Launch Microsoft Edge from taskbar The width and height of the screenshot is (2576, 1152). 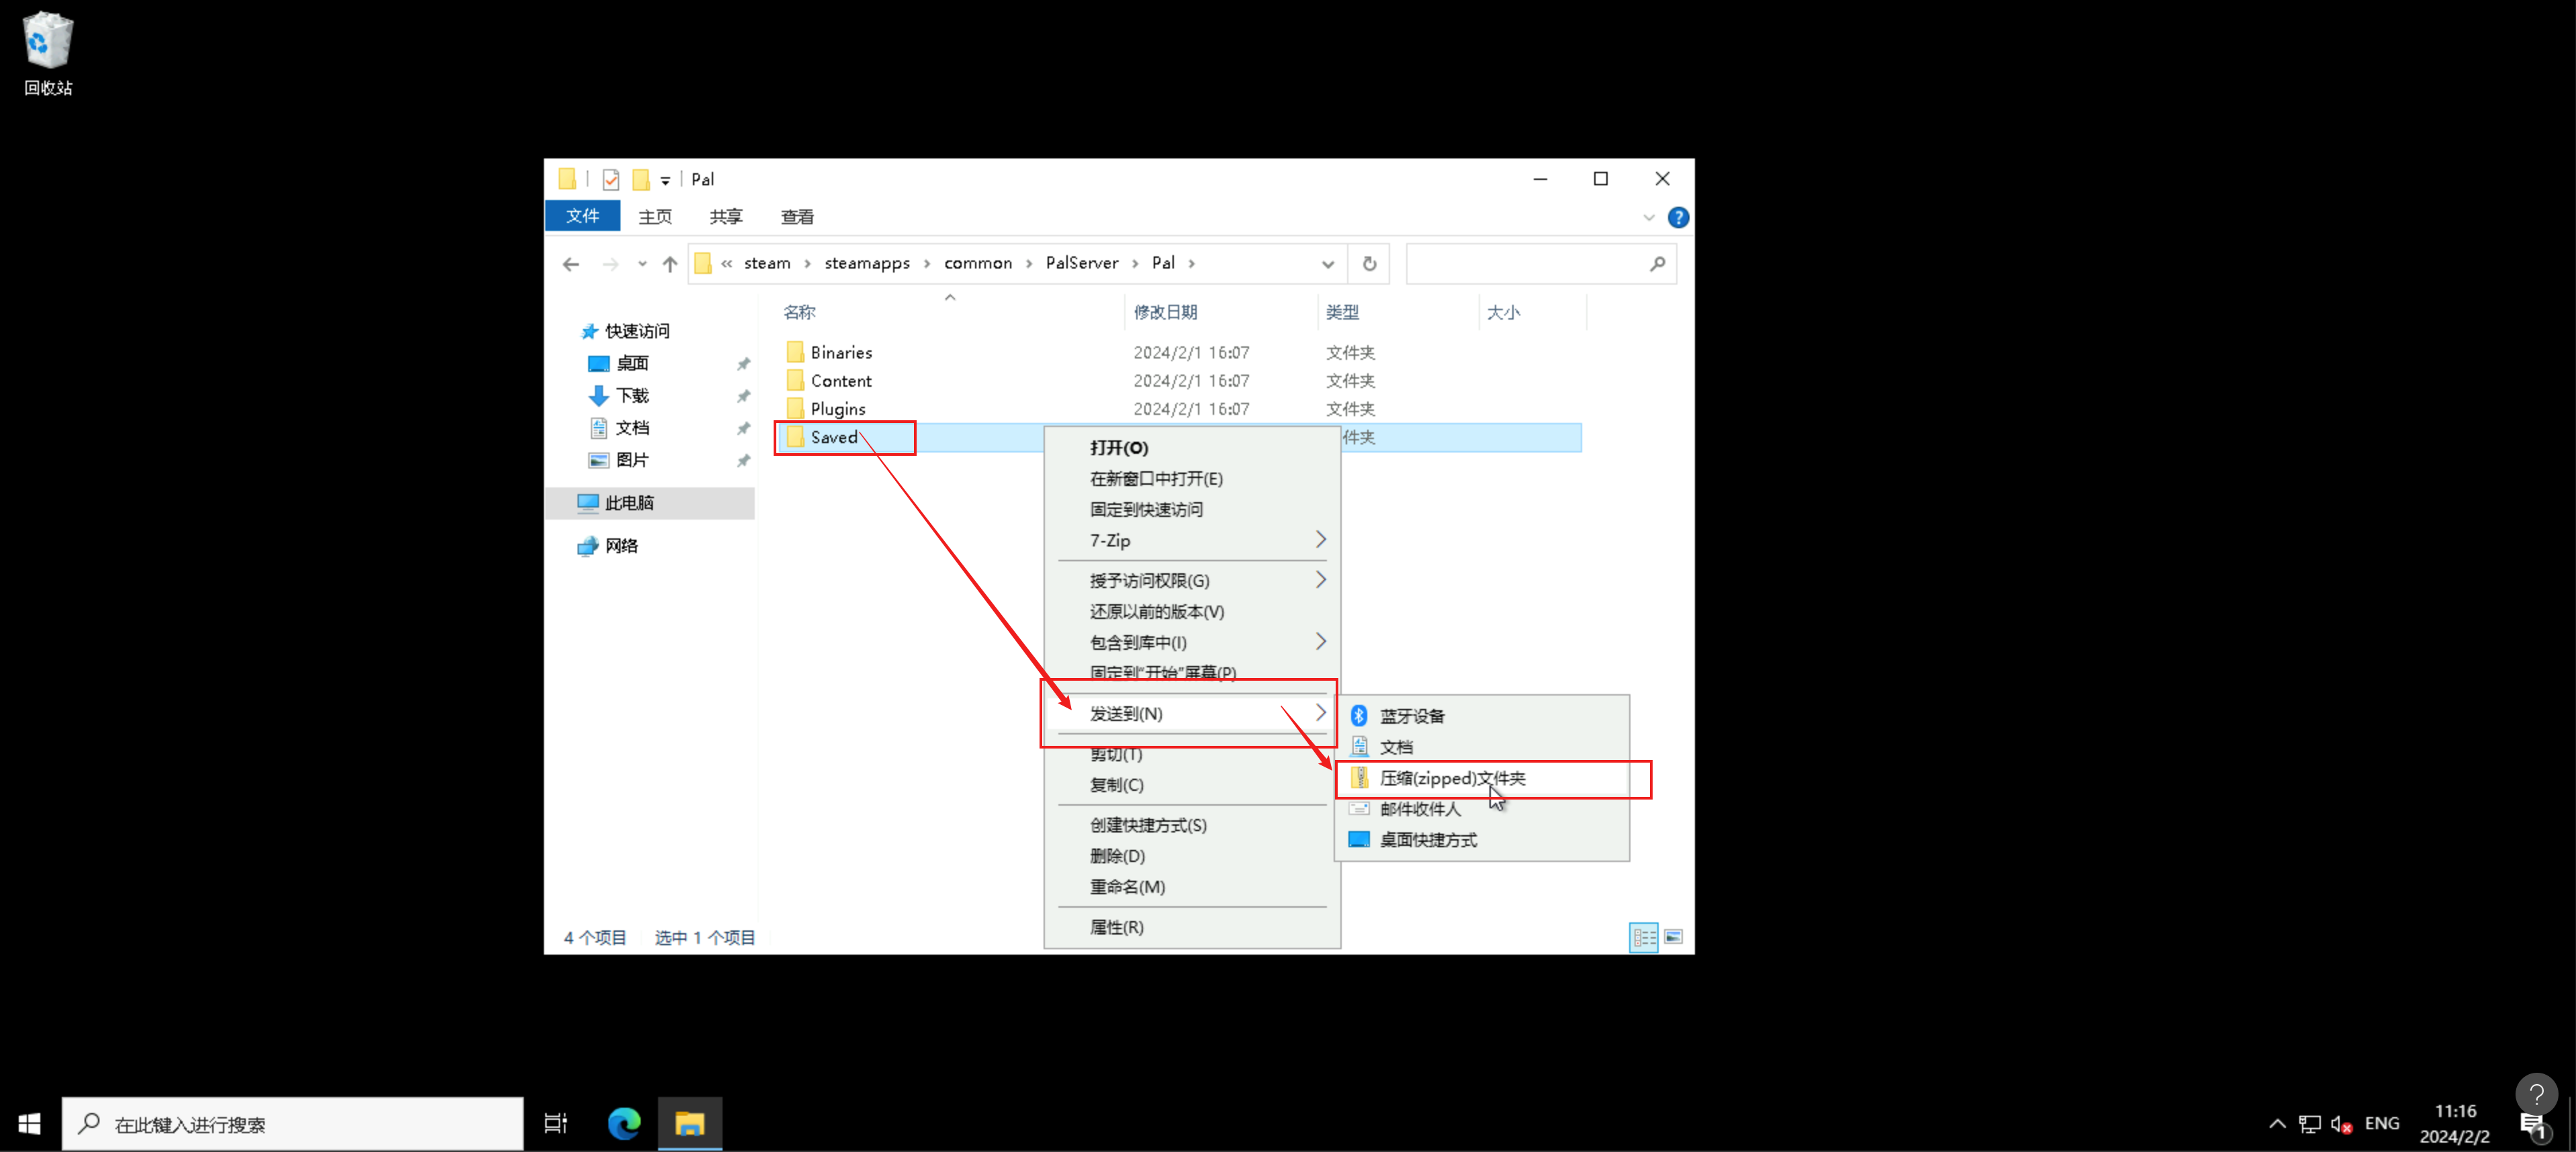click(x=624, y=1124)
